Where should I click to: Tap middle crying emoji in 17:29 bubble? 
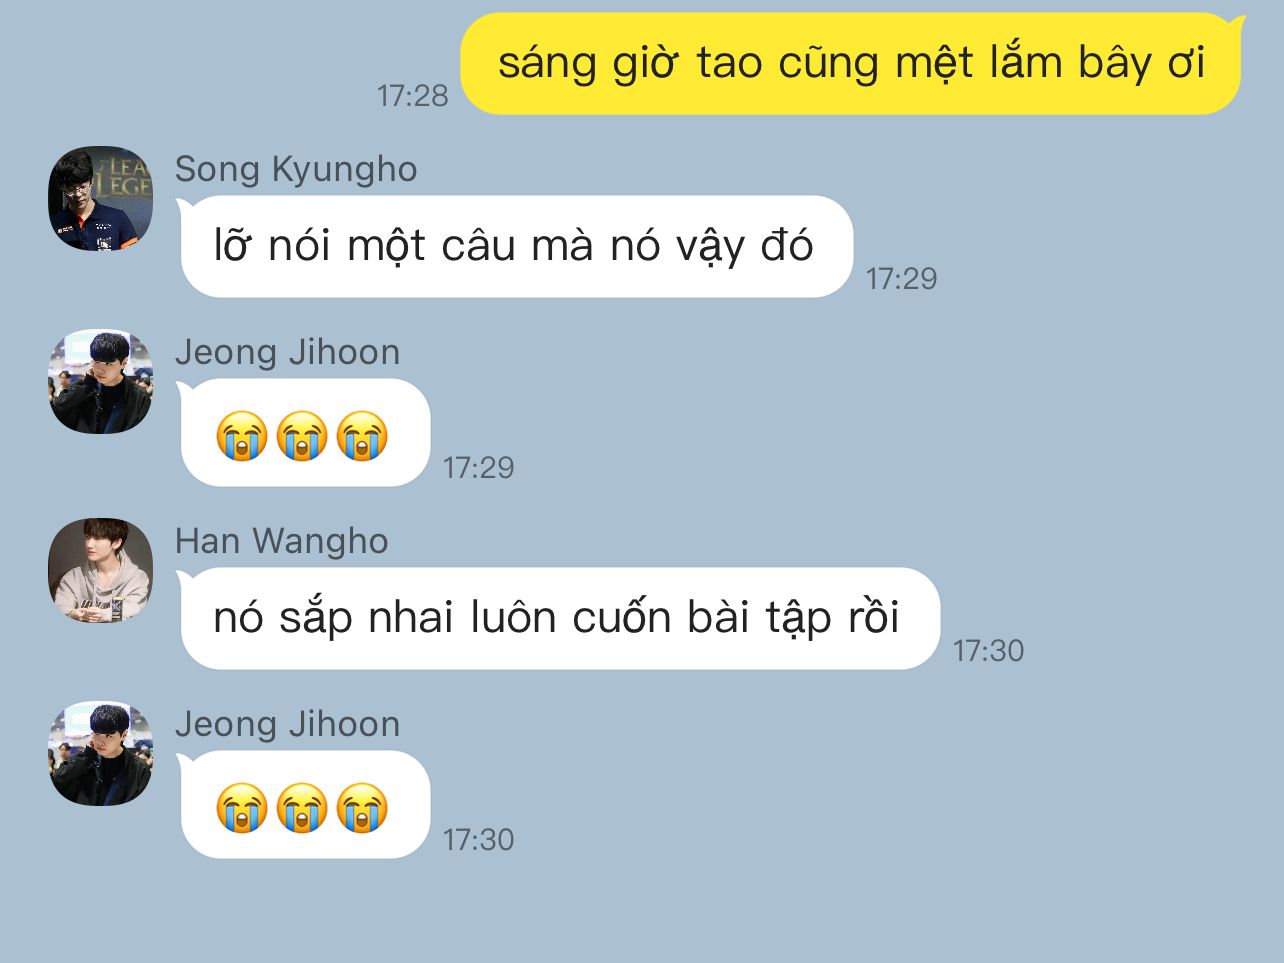click(x=302, y=435)
